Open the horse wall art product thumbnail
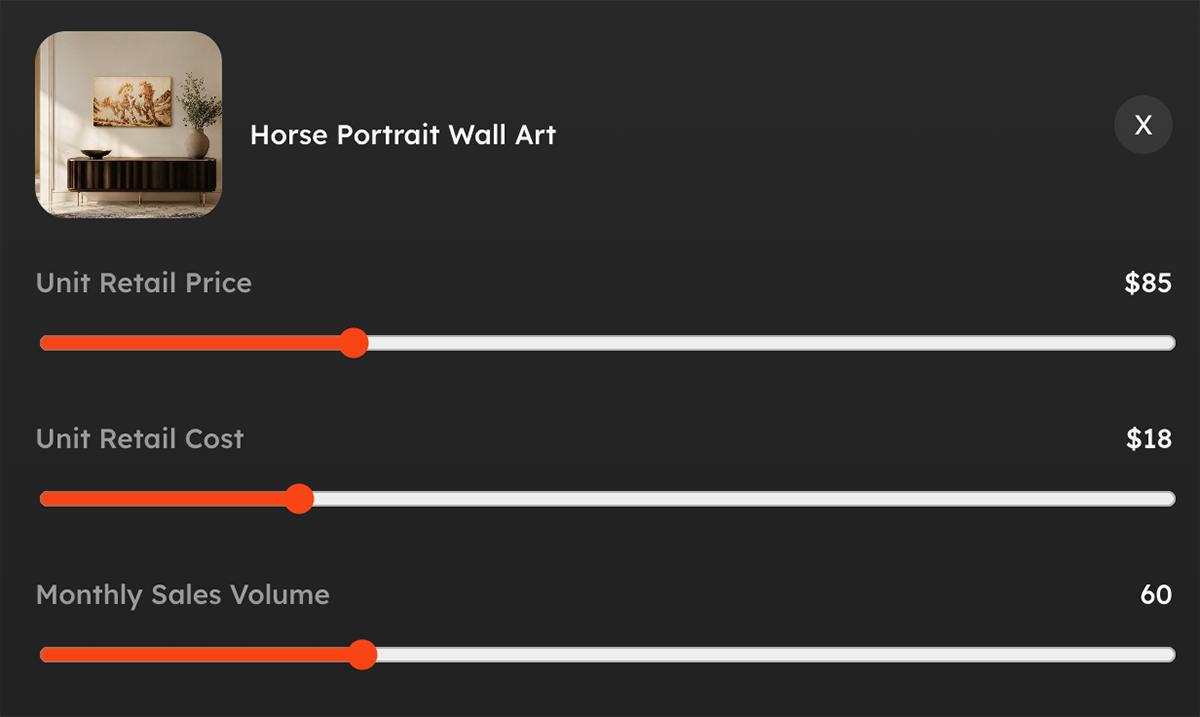 click(x=129, y=125)
